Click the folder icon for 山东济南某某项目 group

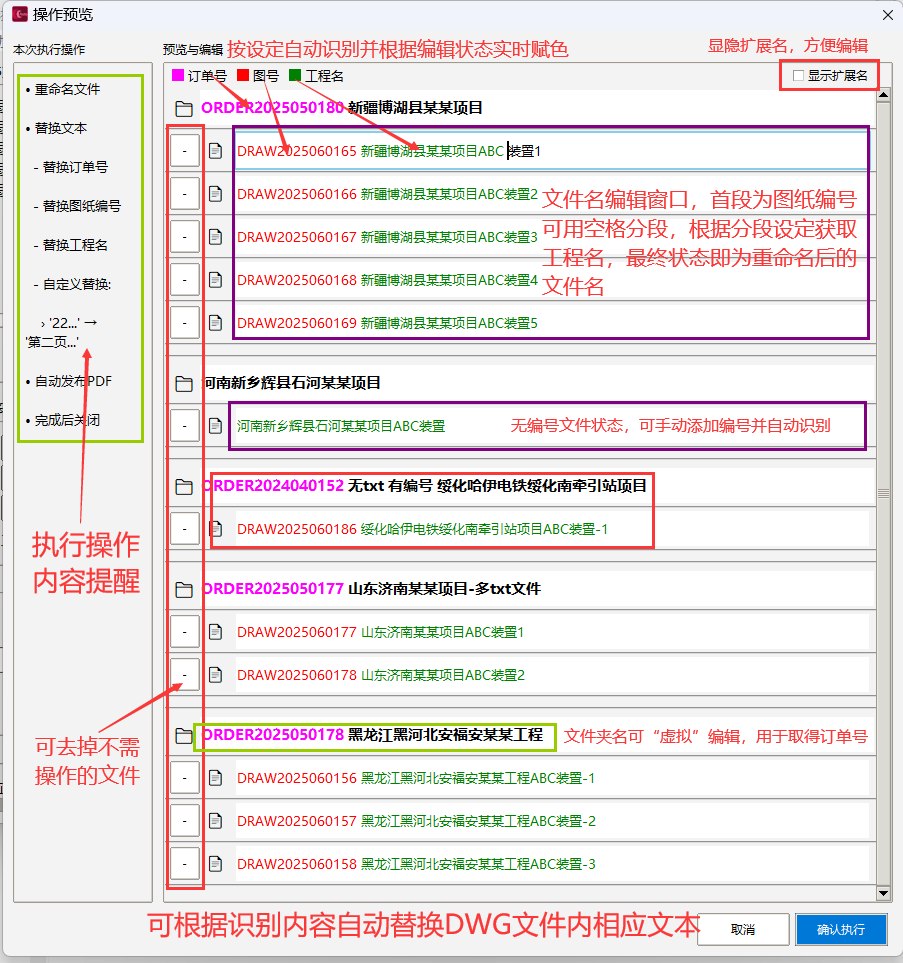[186, 588]
